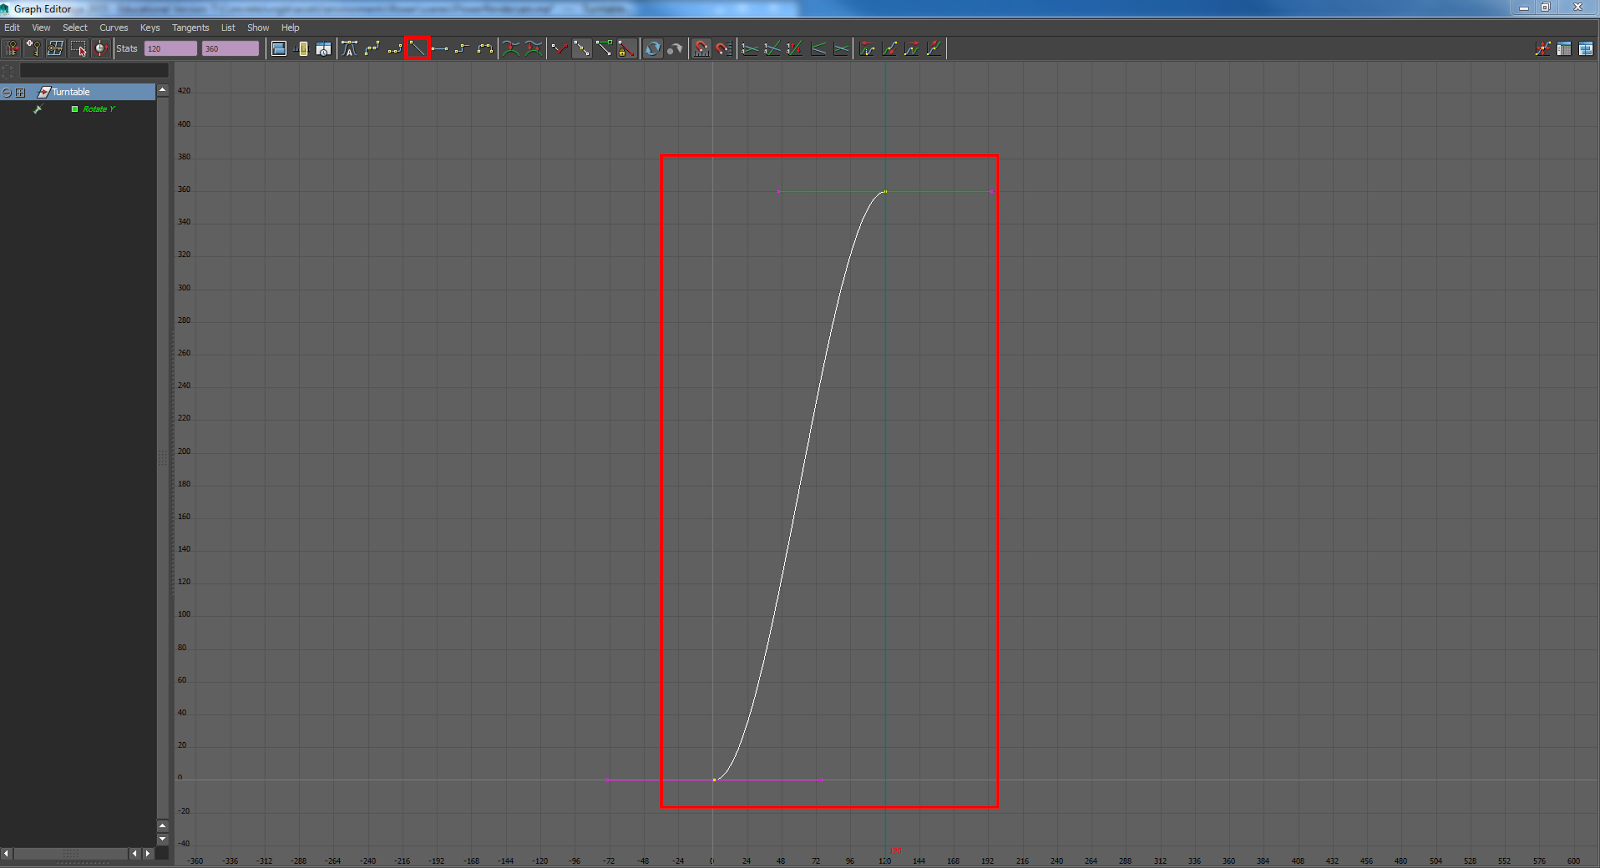Apply Flat tangents to keys

(x=439, y=48)
